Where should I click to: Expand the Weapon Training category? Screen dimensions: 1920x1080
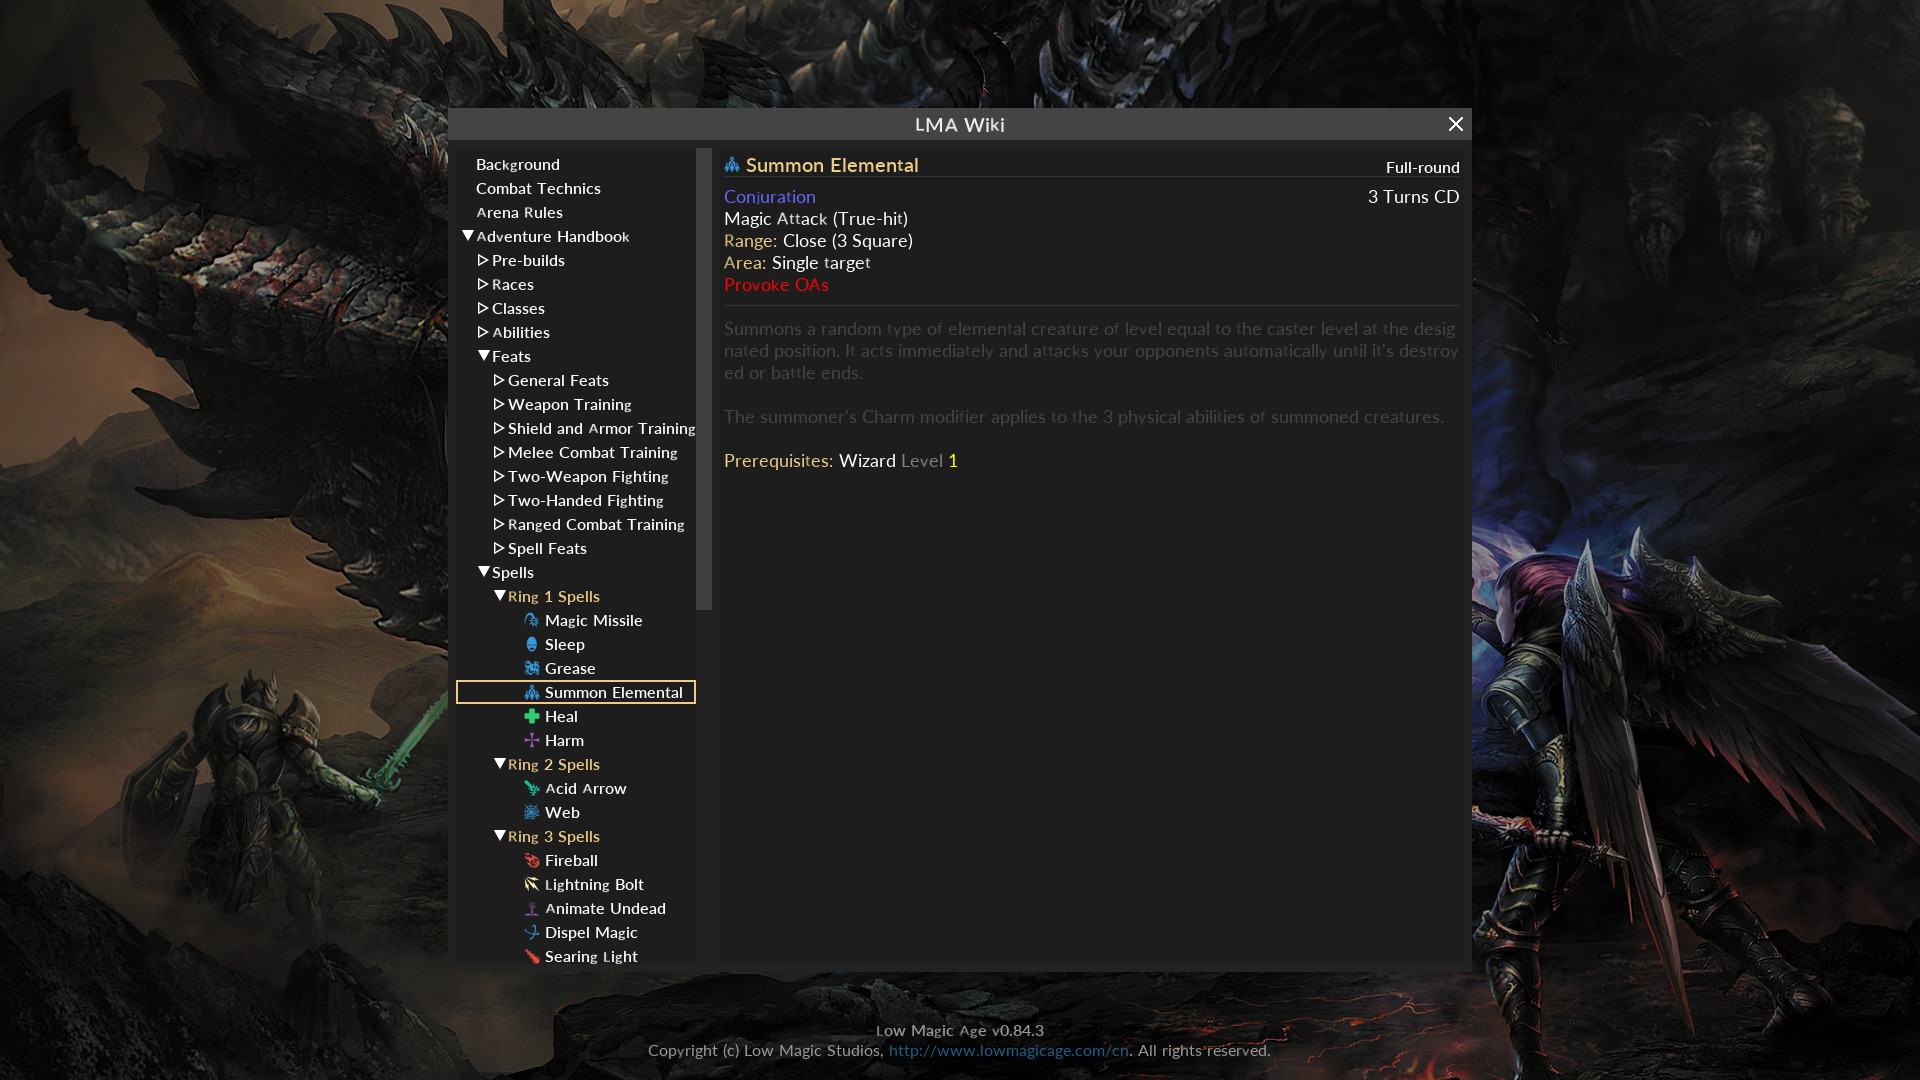click(500, 404)
